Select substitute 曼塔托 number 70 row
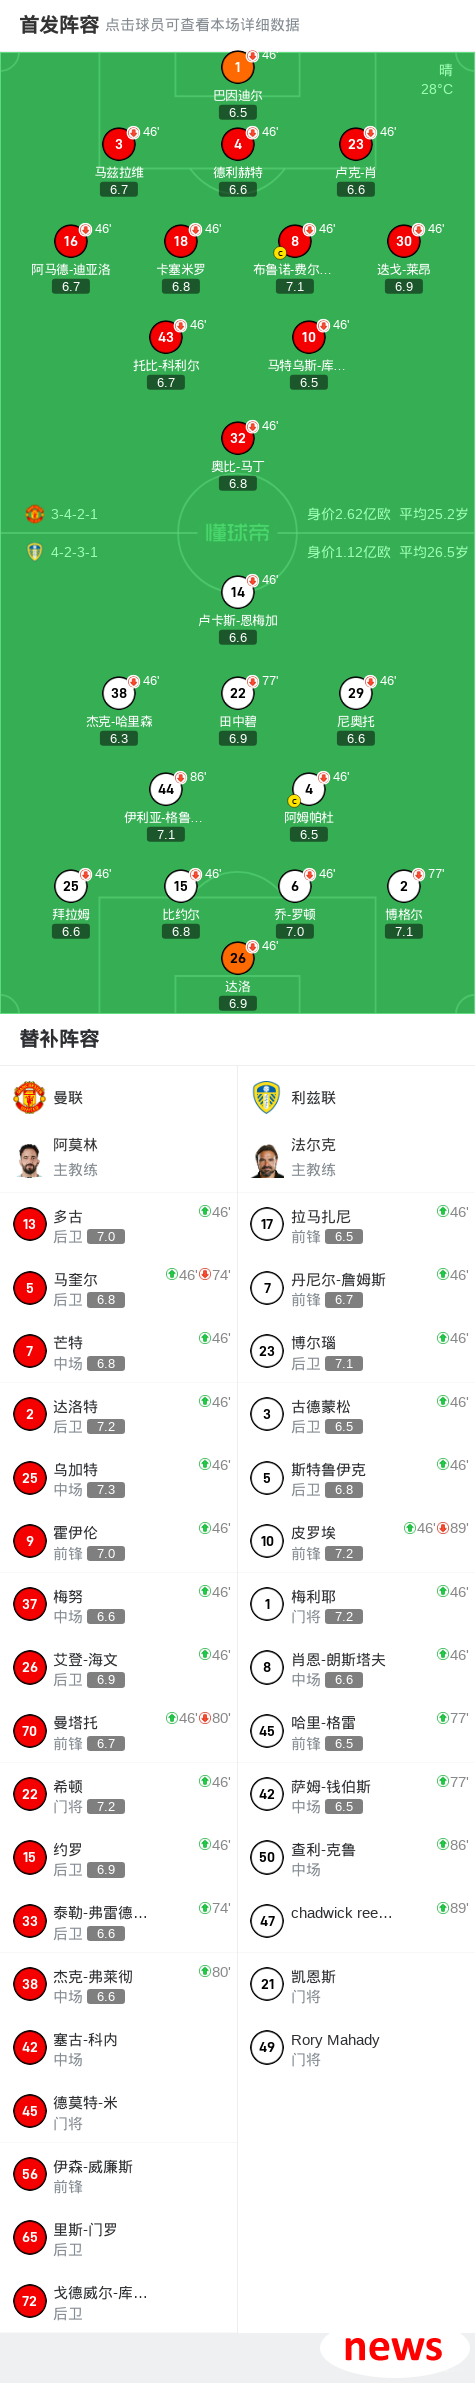The image size is (475, 2383). point(118,1731)
